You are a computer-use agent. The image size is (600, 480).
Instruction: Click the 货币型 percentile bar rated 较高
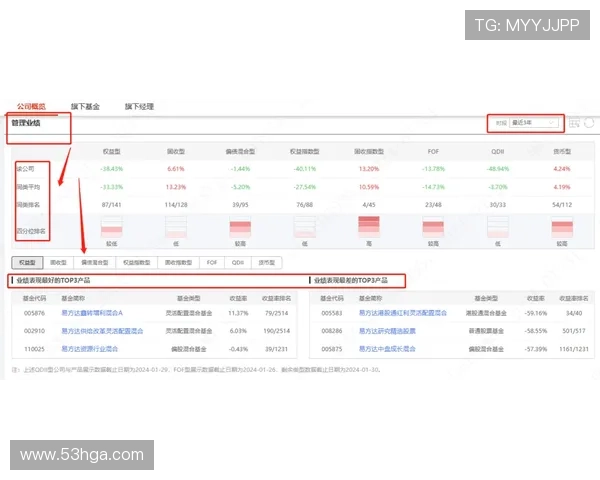click(562, 227)
